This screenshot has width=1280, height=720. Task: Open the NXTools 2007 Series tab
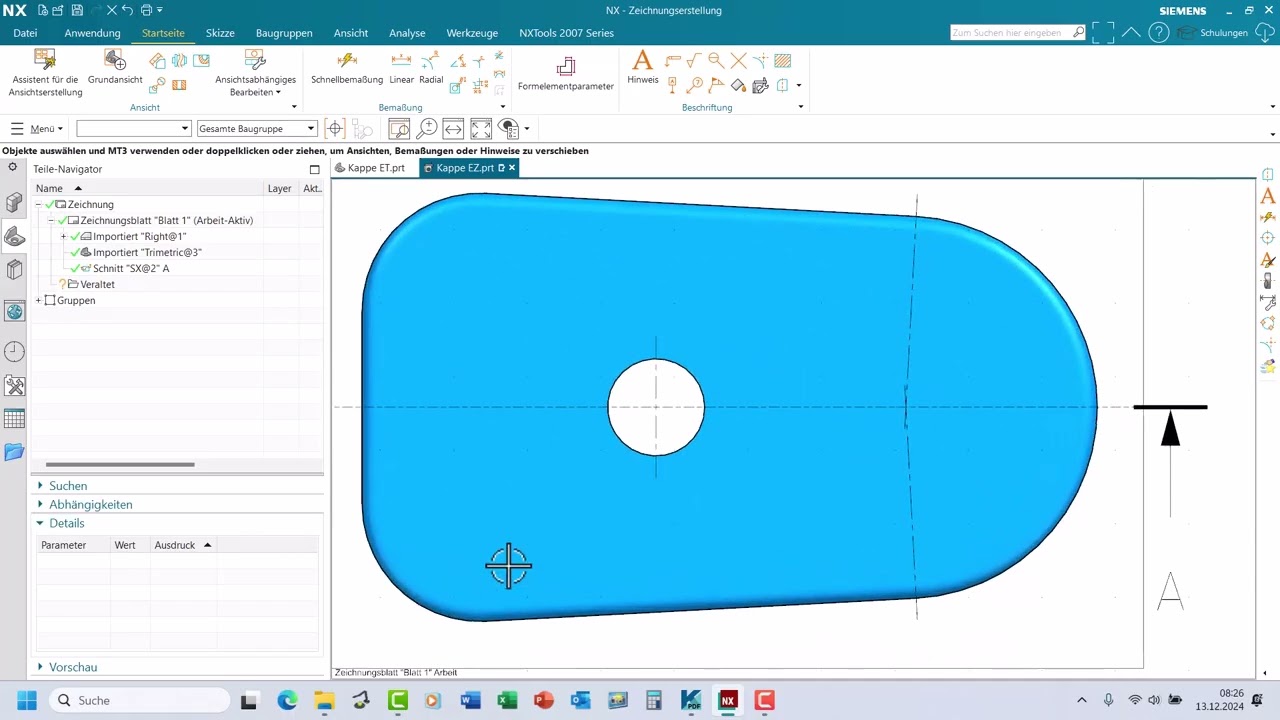pyautogui.click(x=566, y=33)
